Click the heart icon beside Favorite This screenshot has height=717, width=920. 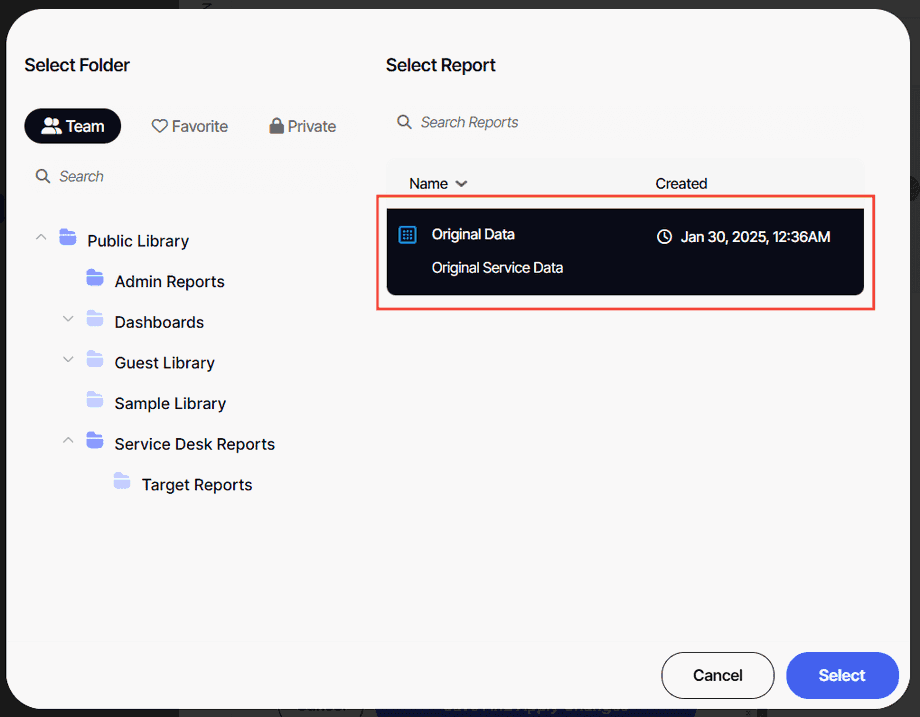160,125
